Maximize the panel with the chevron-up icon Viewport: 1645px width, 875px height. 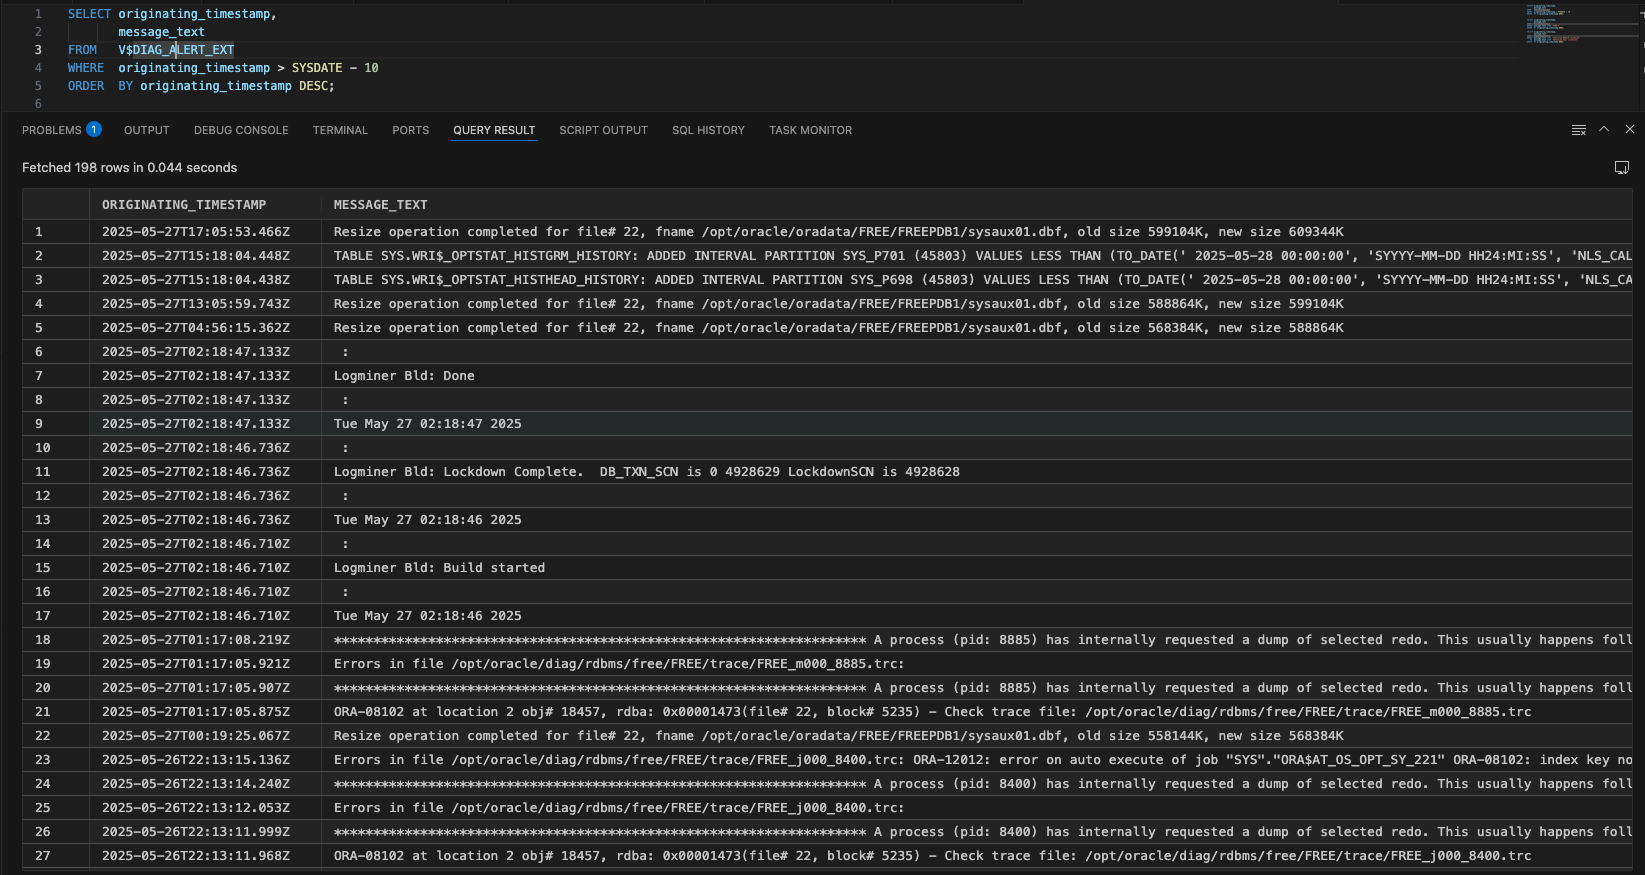pyautogui.click(x=1604, y=130)
